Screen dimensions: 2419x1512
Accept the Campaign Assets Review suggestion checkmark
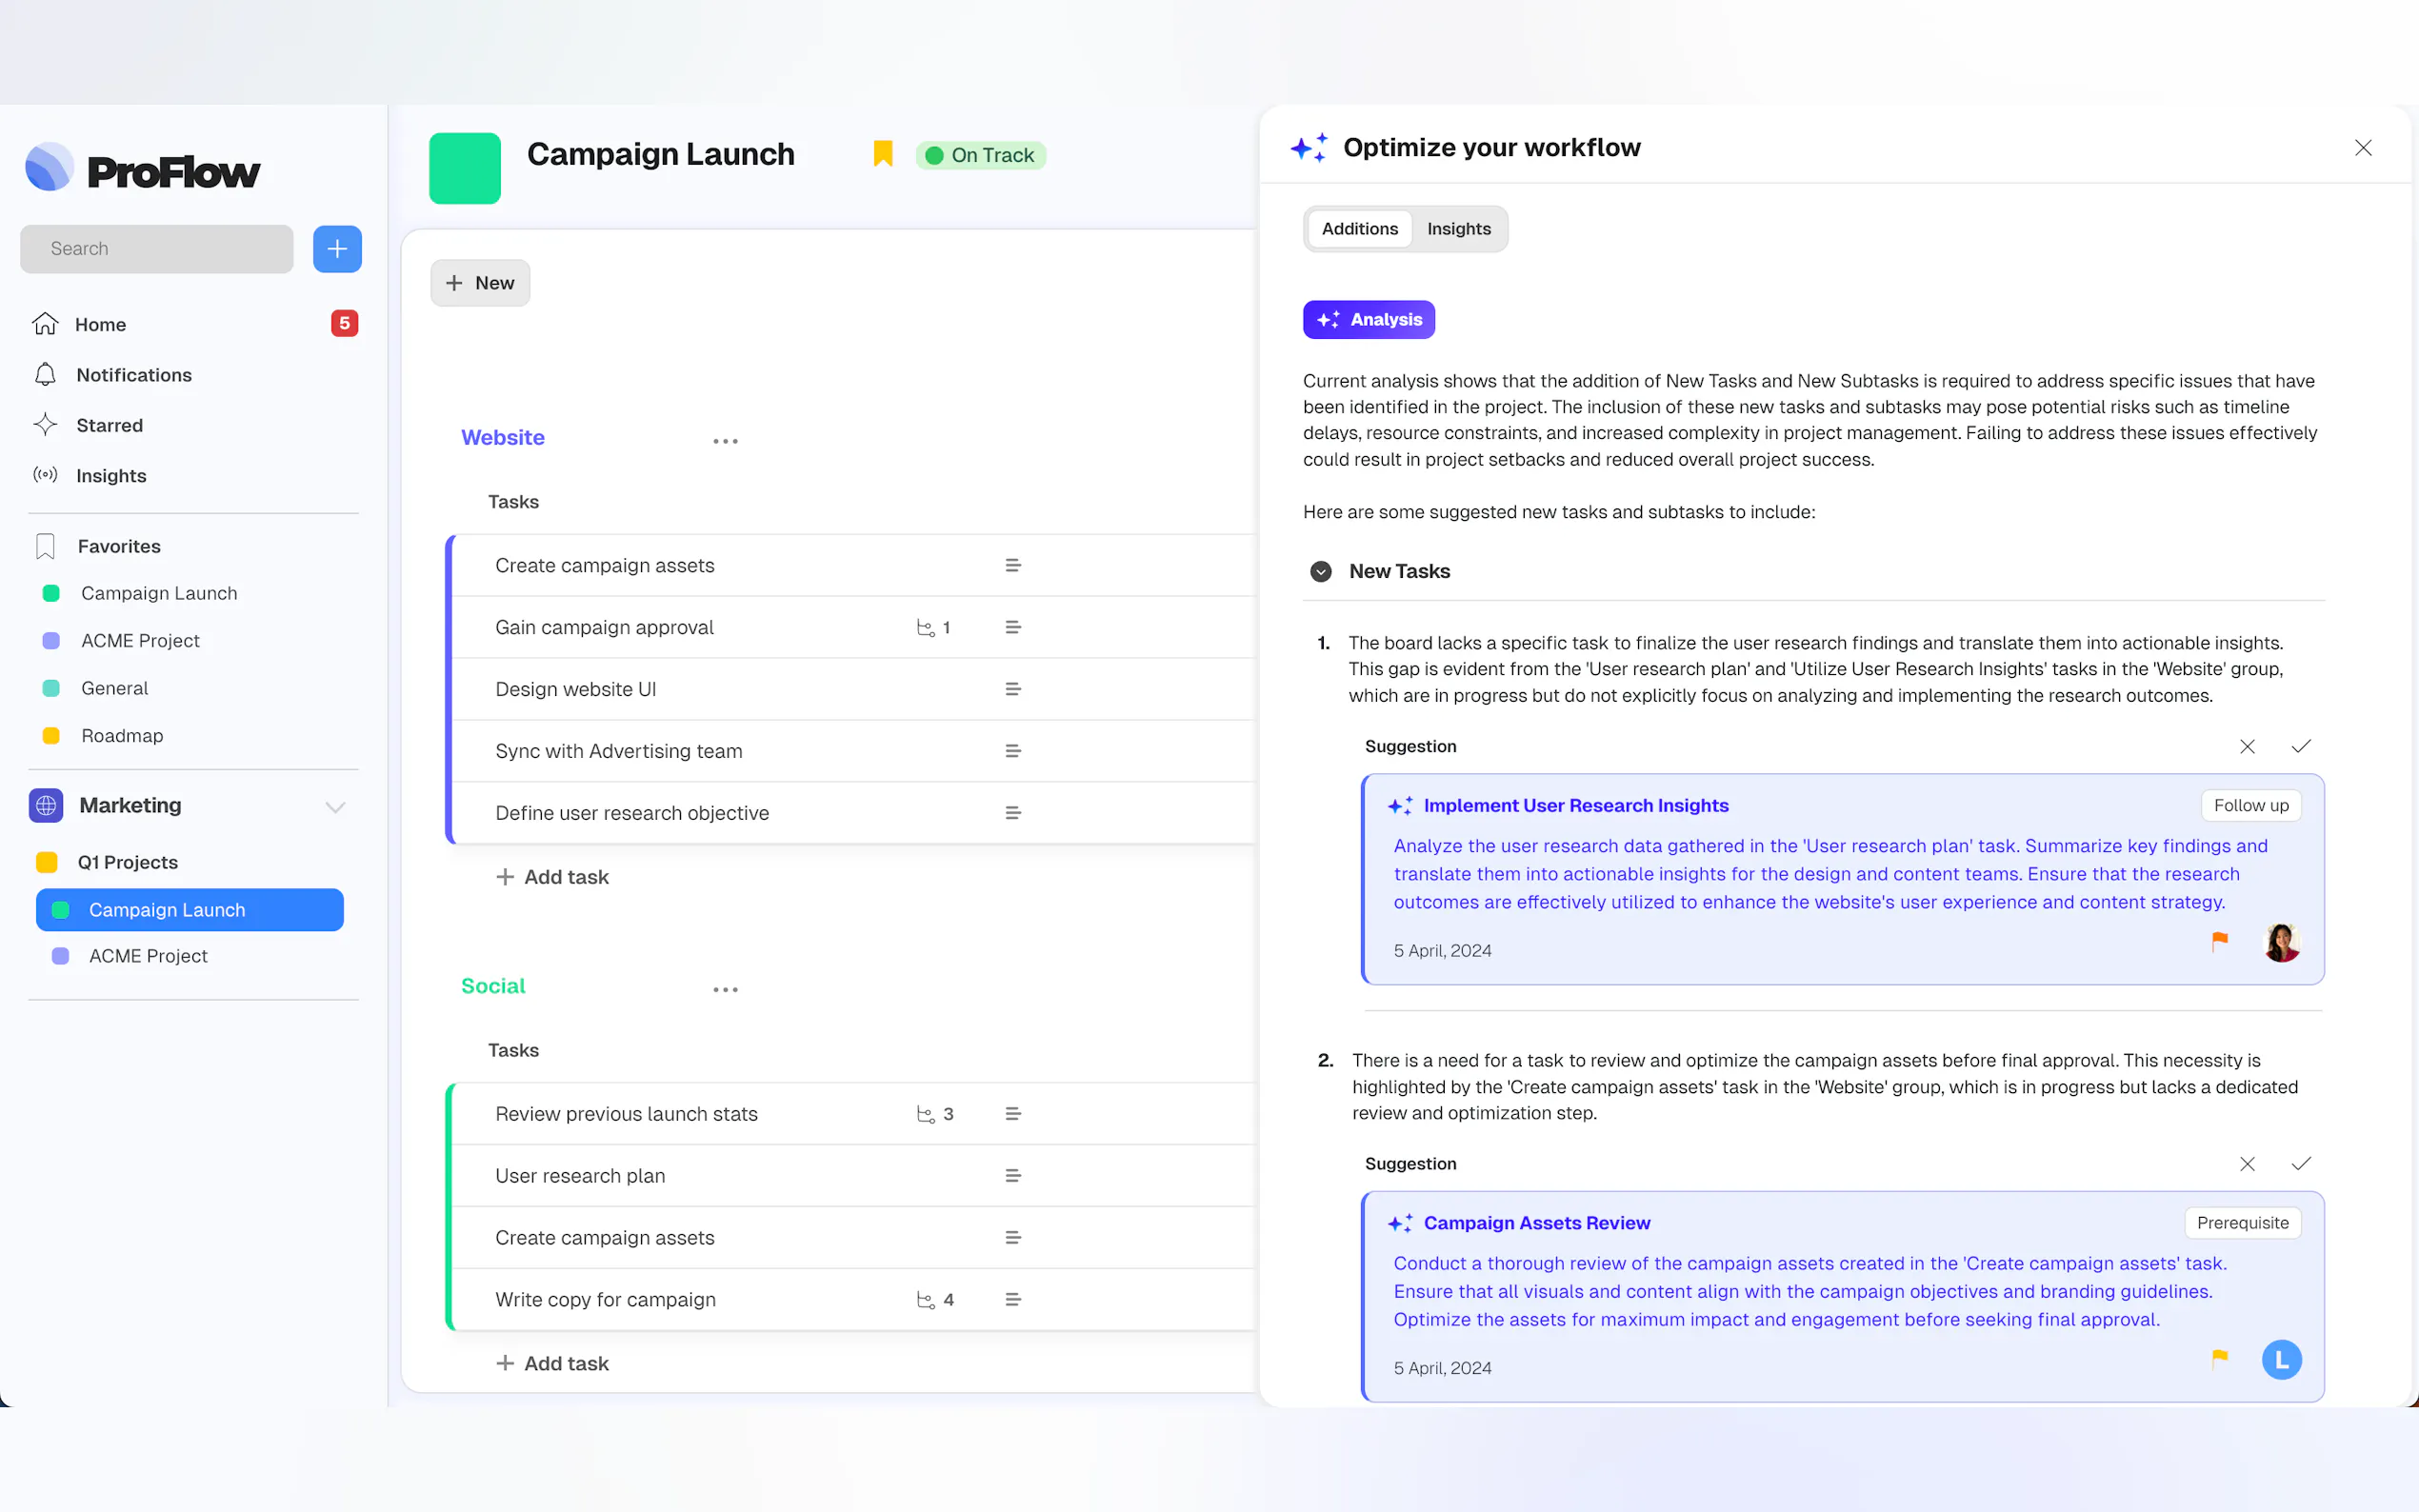tap(2300, 1163)
